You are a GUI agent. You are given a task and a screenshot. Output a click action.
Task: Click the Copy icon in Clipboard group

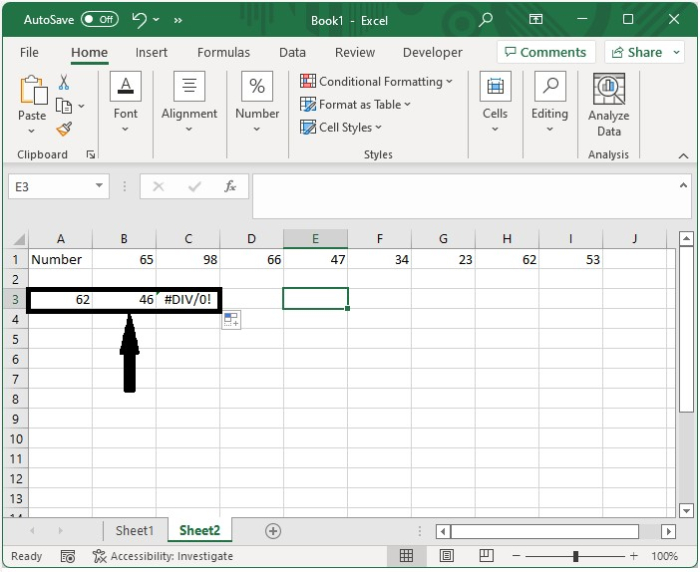click(64, 106)
